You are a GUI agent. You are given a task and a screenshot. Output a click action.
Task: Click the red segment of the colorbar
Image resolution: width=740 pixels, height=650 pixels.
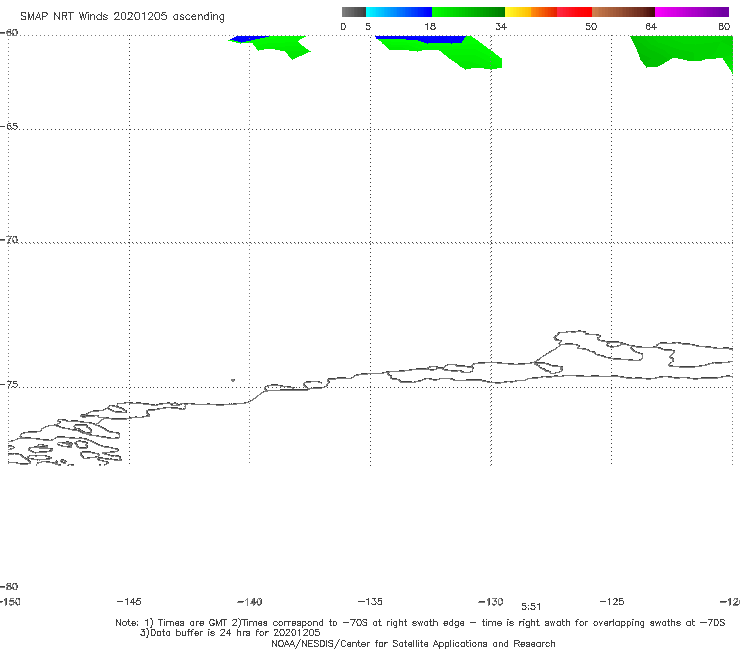(574, 12)
